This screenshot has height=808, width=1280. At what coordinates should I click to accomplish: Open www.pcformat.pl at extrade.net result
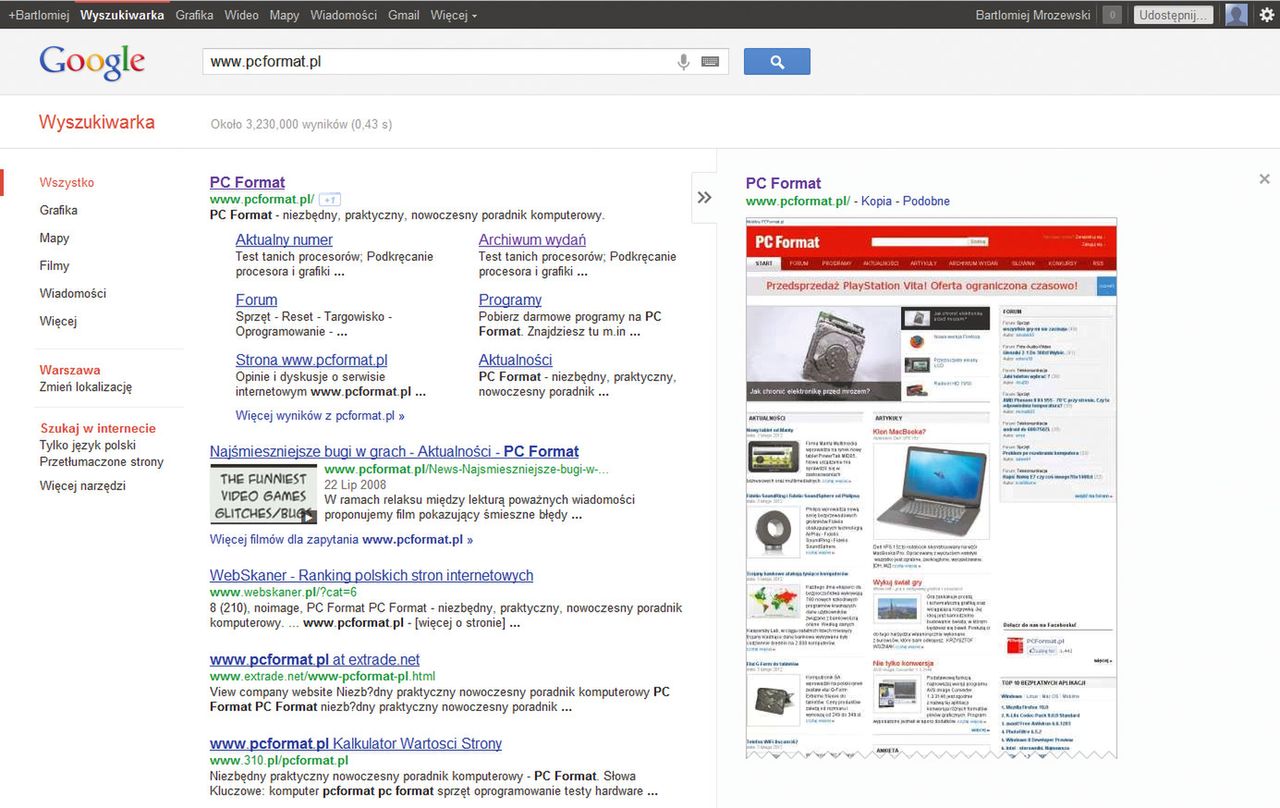click(314, 660)
